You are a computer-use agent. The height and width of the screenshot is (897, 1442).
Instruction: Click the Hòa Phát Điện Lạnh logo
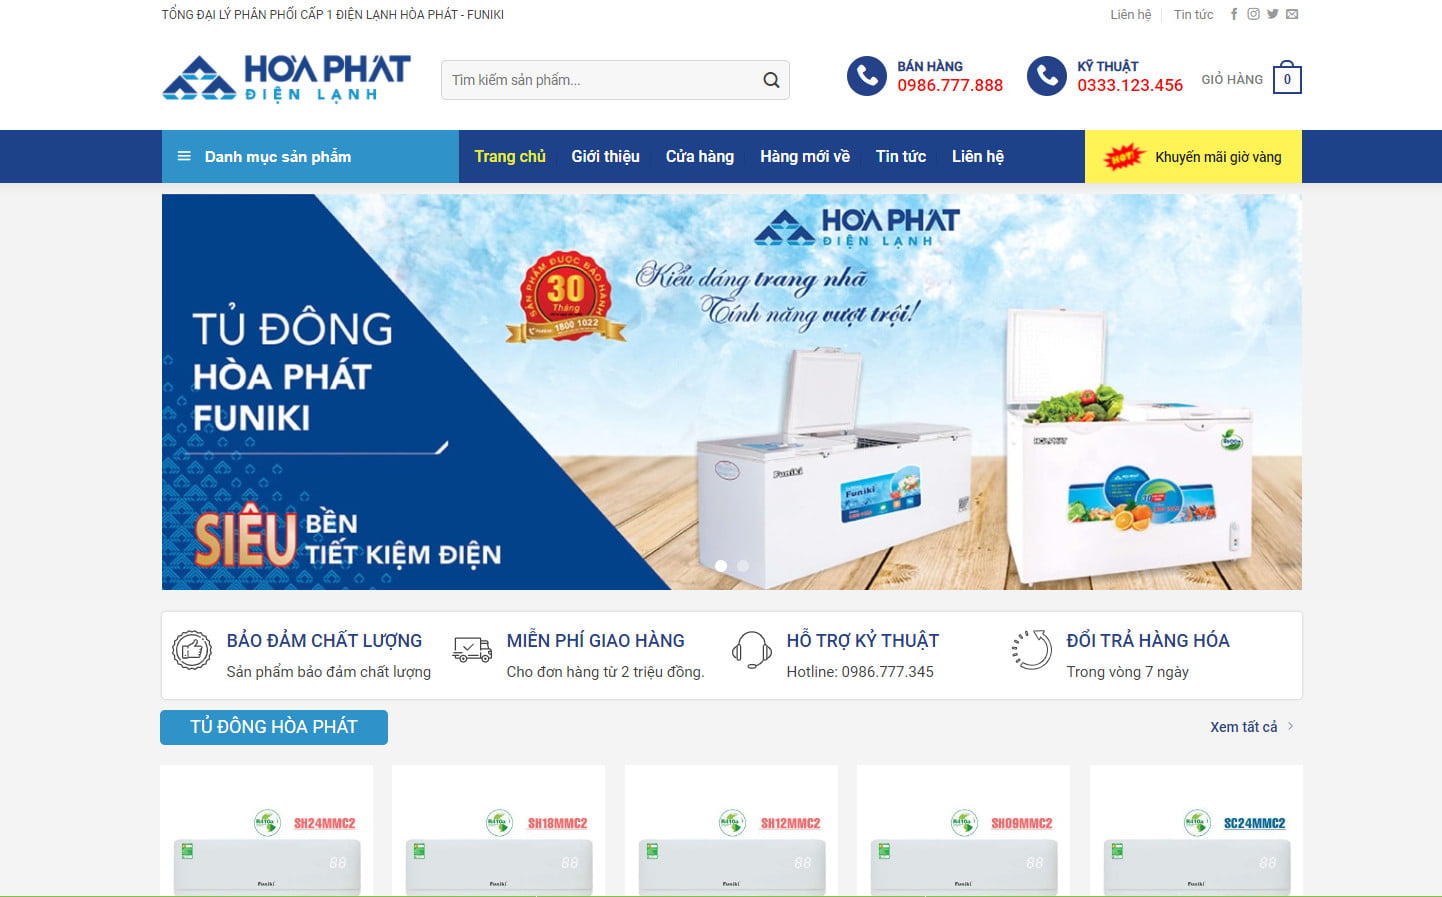click(x=287, y=79)
